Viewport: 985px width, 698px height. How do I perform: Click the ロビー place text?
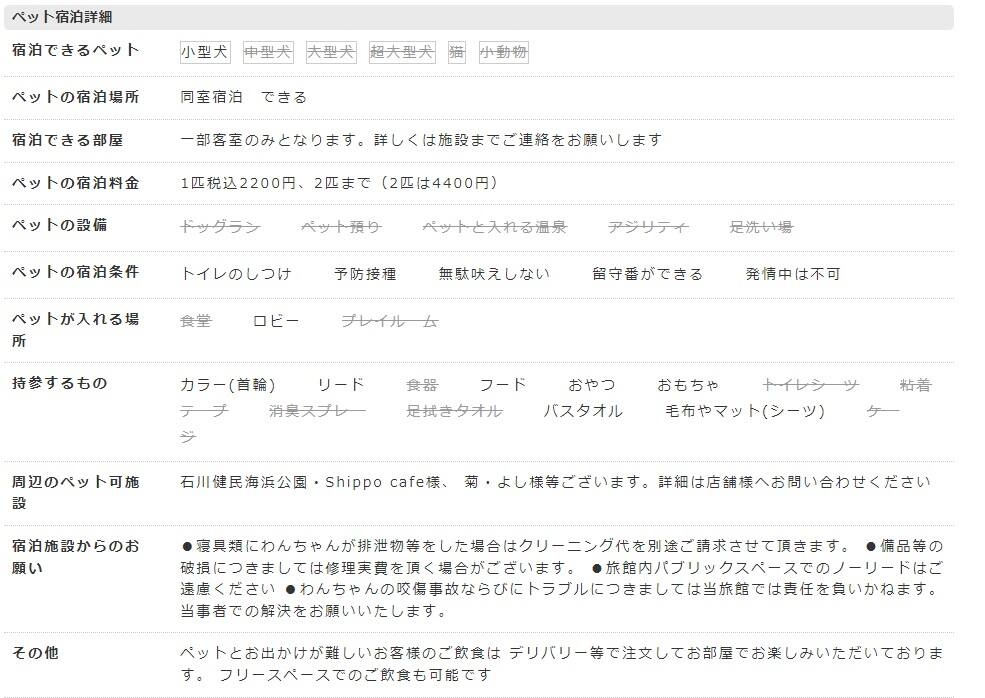276,321
